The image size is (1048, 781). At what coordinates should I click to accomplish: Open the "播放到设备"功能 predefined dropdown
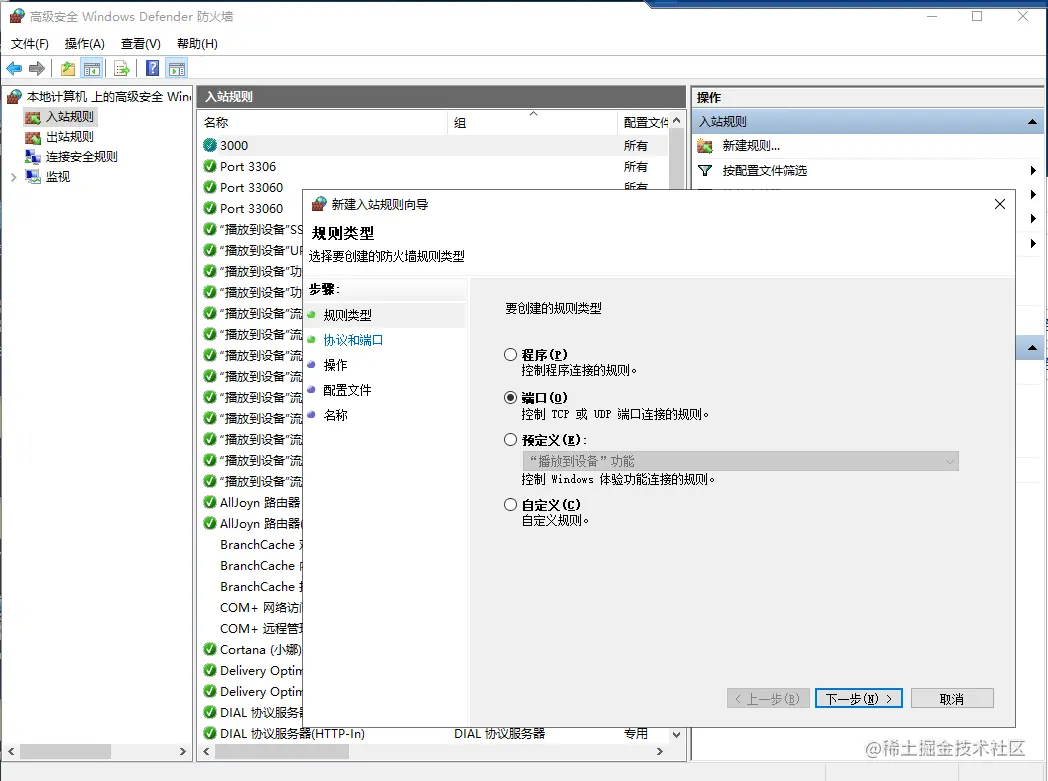[740, 461]
